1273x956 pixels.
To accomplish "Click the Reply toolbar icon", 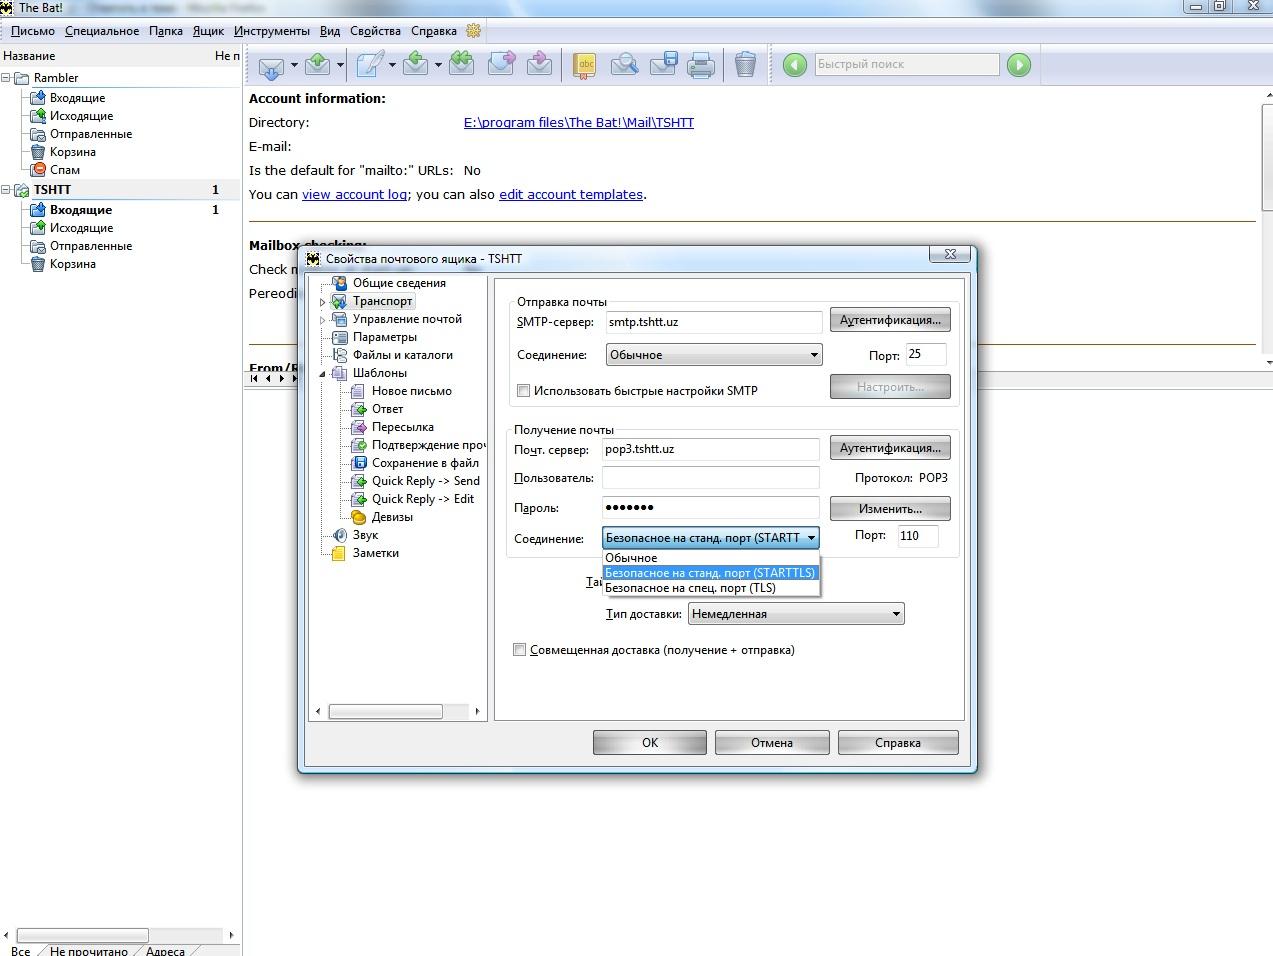I will click(416, 65).
